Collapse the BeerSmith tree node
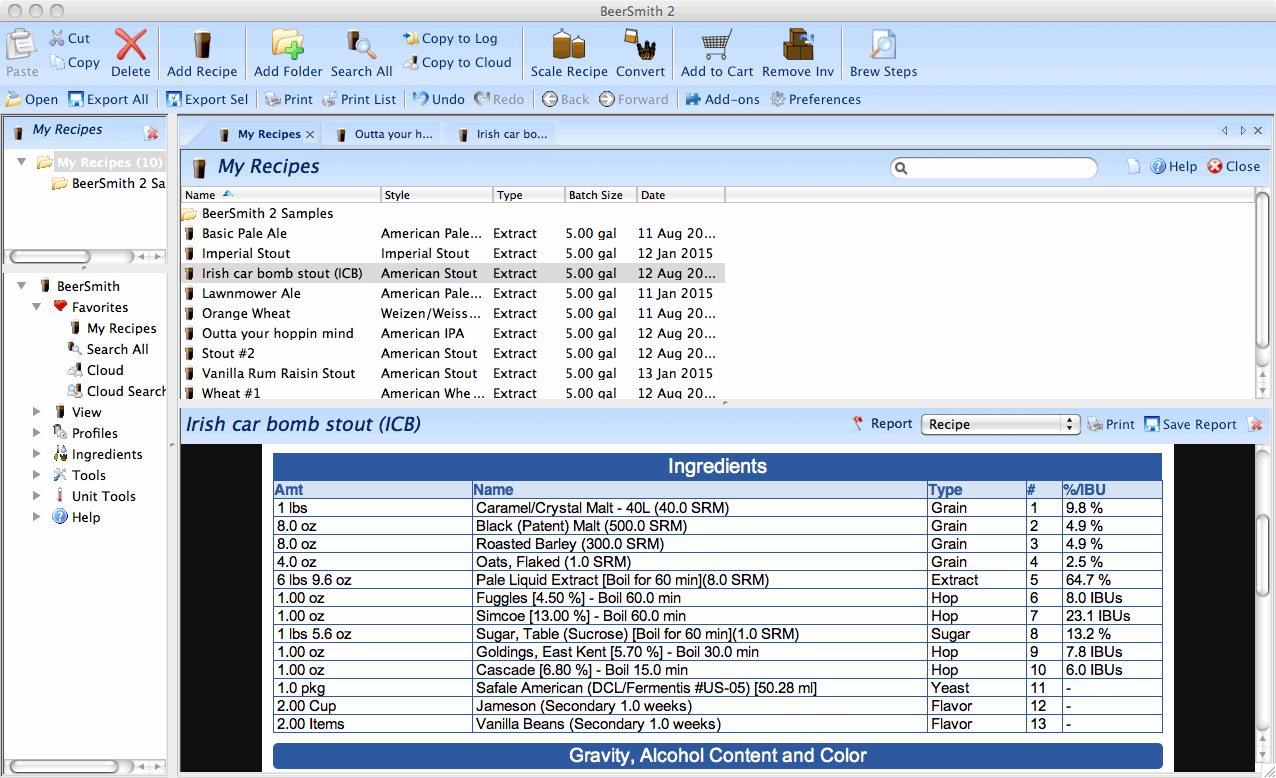 tap(22, 286)
